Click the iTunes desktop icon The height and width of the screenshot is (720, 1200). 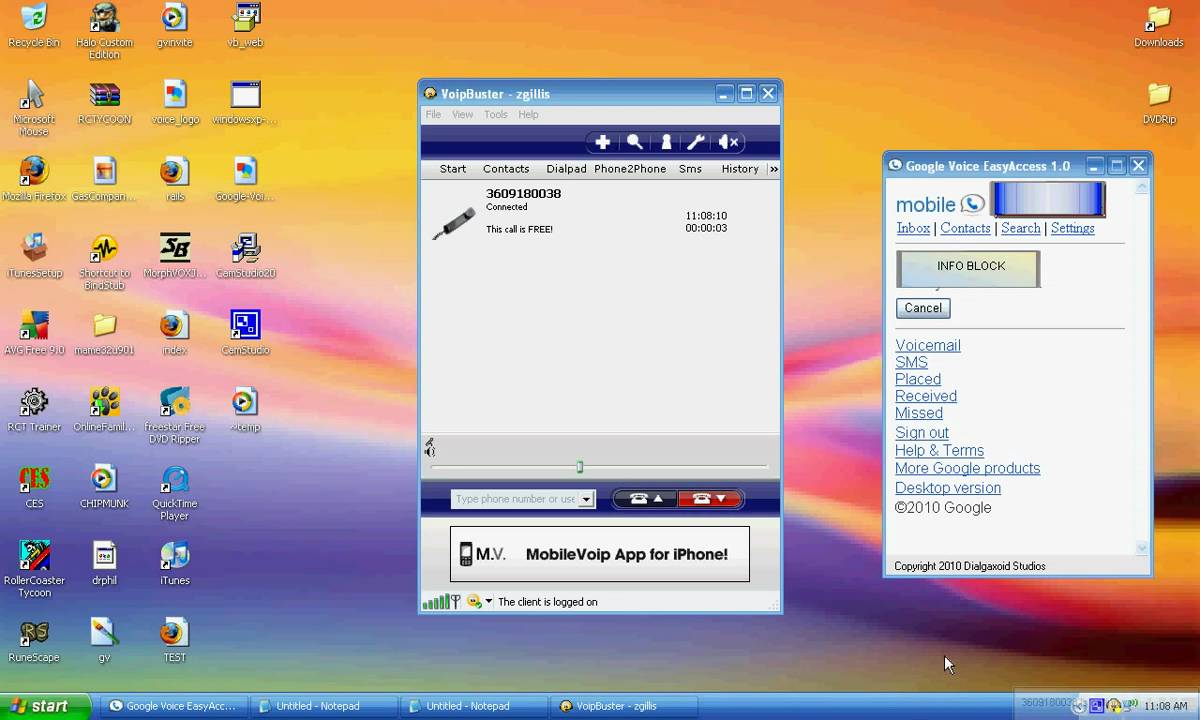pos(175,563)
